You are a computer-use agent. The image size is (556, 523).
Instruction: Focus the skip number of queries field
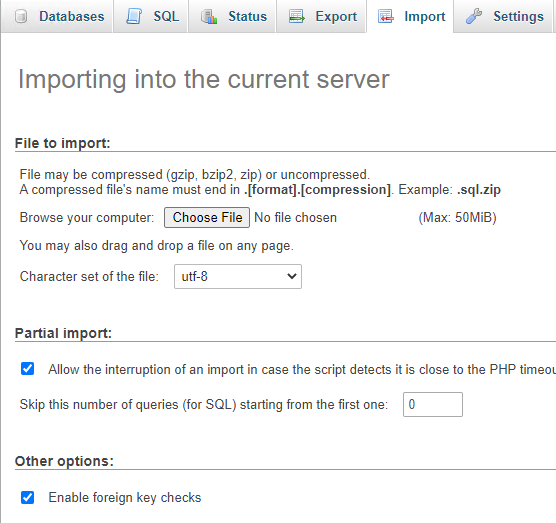click(x=433, y=404)
